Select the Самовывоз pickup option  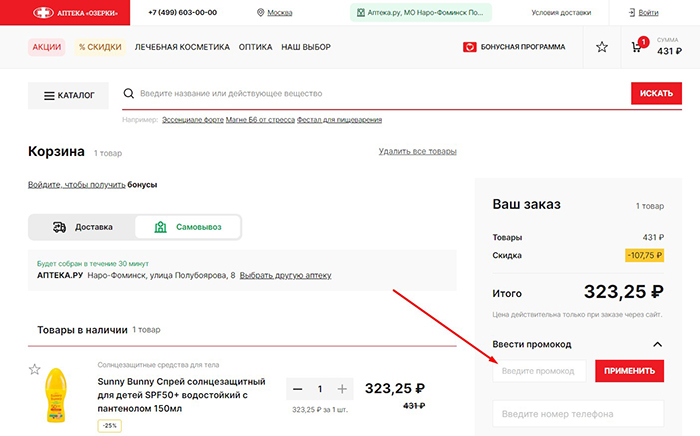[188, 227]
